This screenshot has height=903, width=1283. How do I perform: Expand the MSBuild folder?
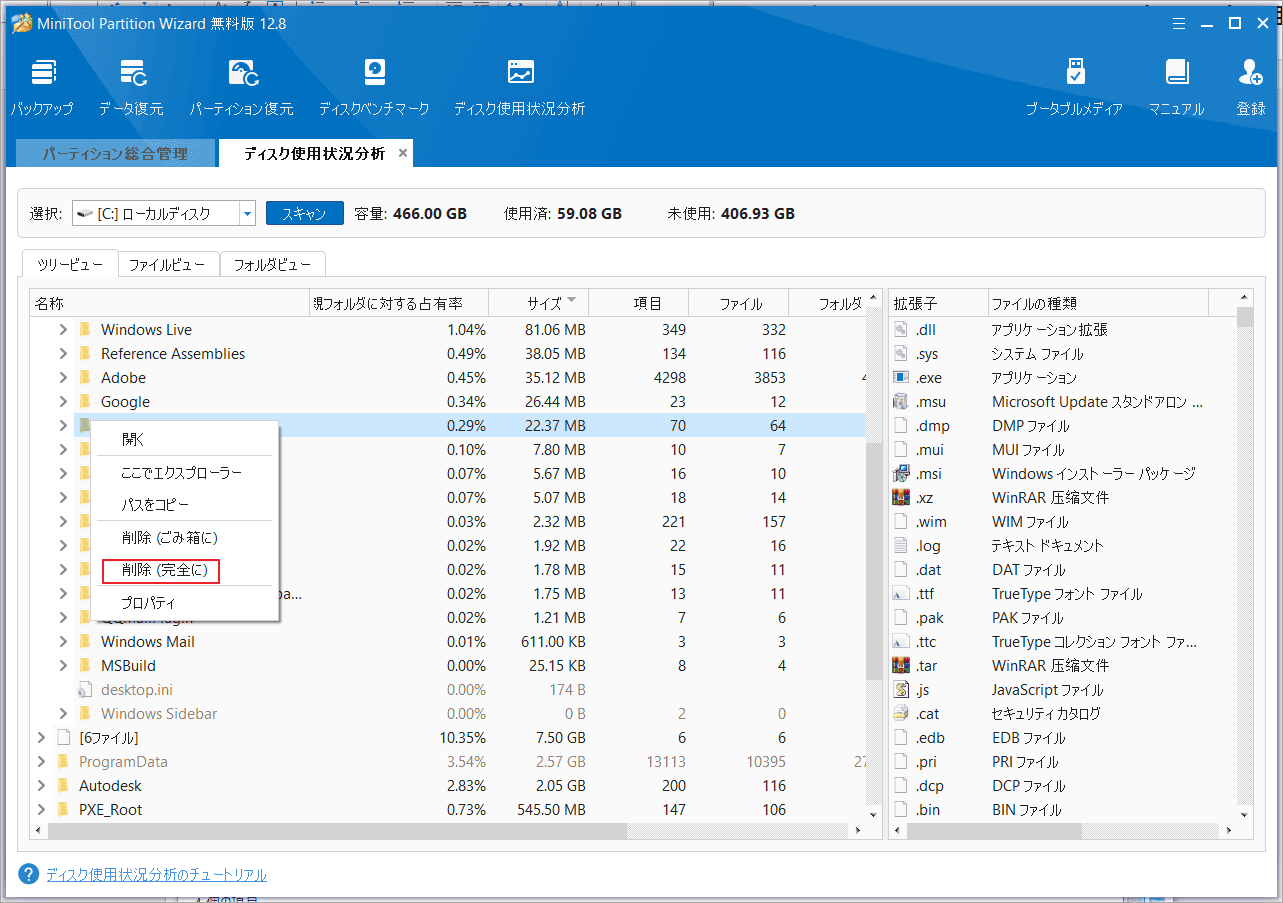click(63, 666)
